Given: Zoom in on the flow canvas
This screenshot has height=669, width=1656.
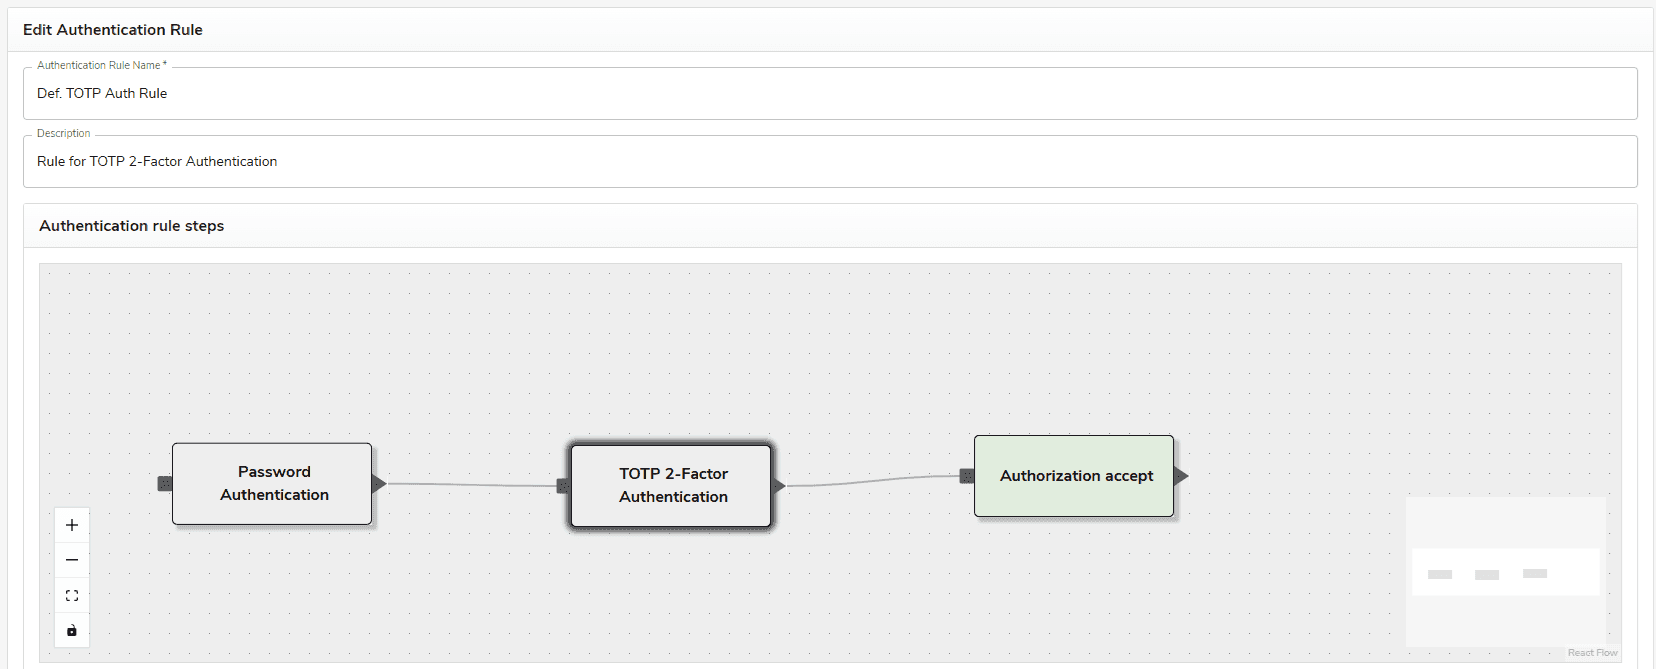Looking at the screenshot, I should (72, 525).
